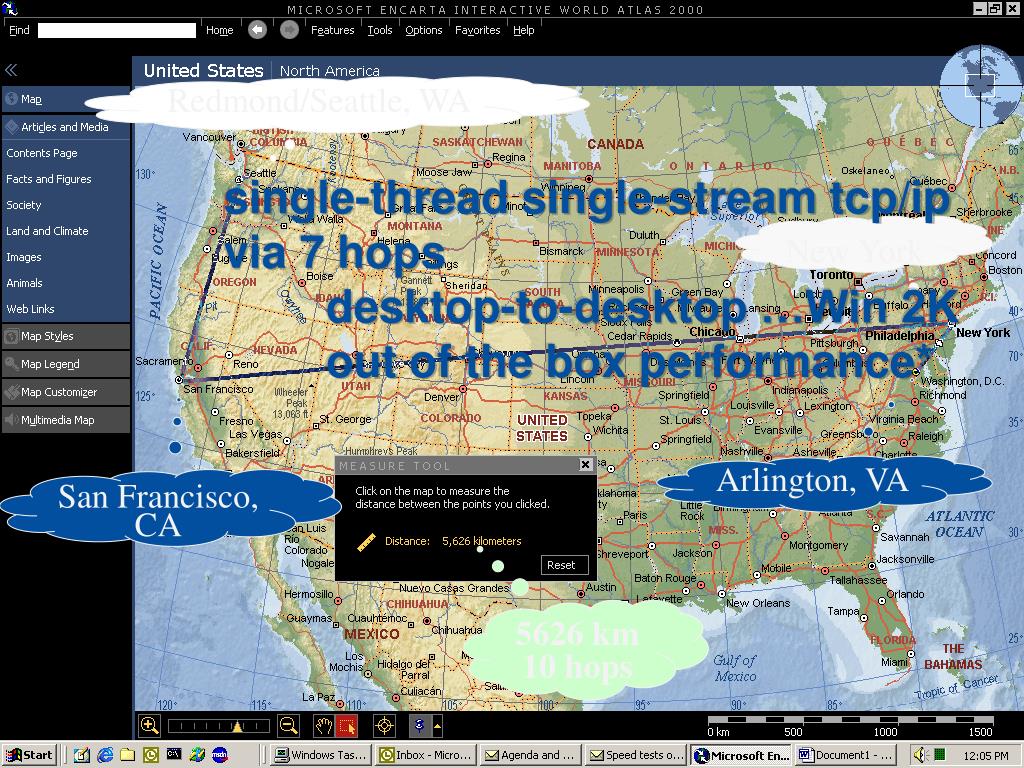Close the Measure Tool dialog
1024x768 pixels.
tap(585, 464)
